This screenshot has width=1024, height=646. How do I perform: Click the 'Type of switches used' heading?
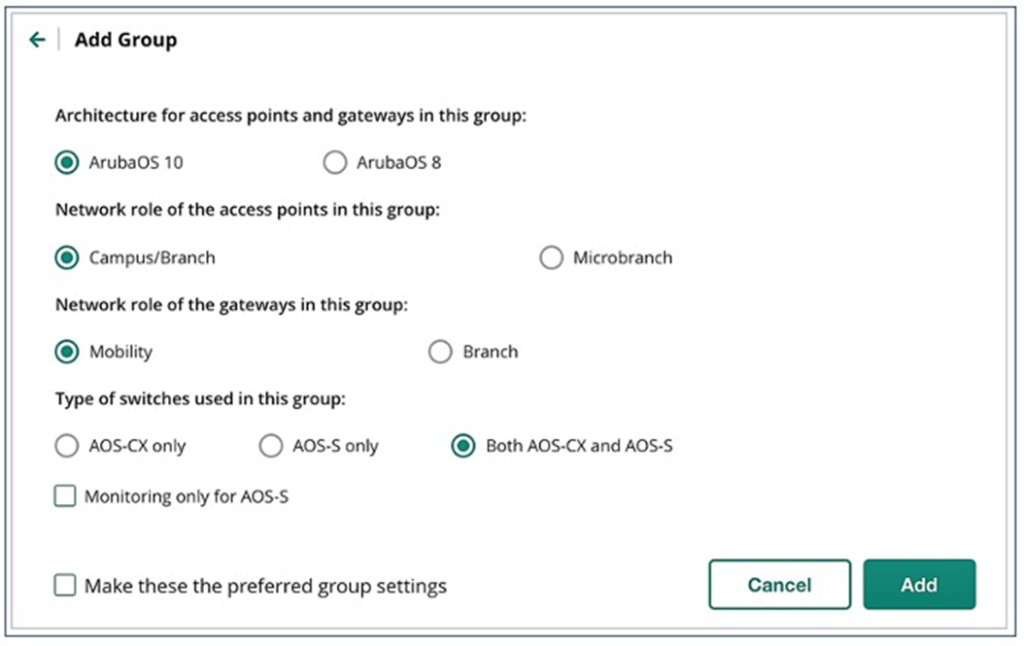(x=200, y=399)
